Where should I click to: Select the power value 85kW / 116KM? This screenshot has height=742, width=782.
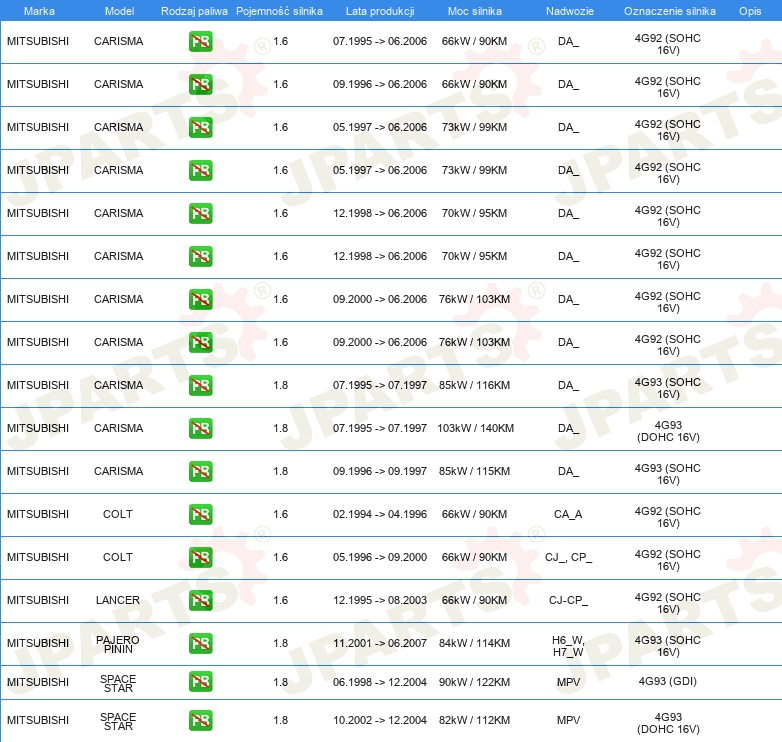point(474,385)
